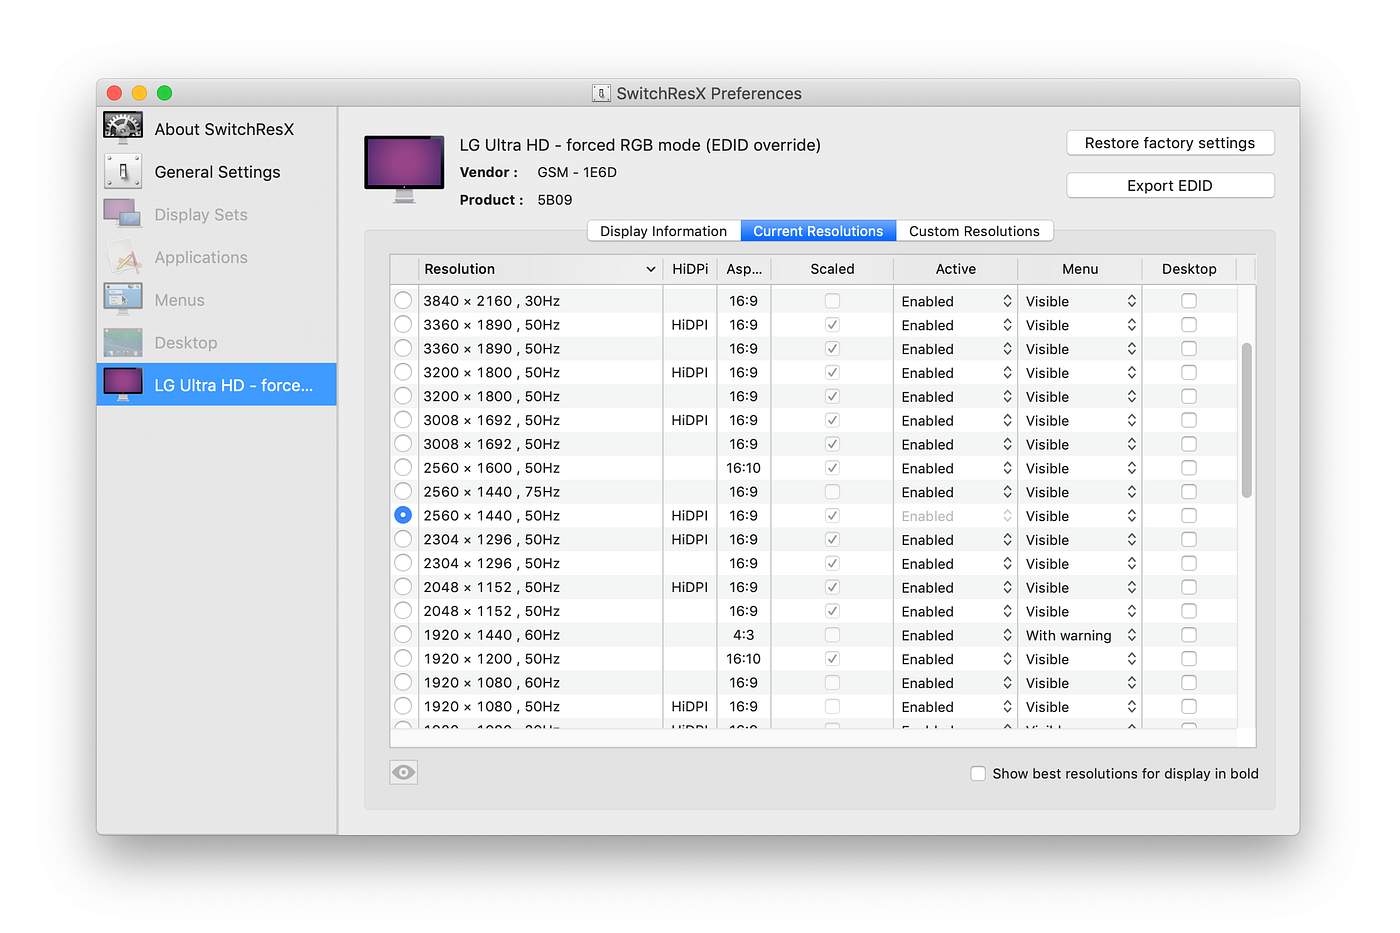Choose the Applications sidebar icon
This screenshot has height=933, width=1400.
coord(123,257)
